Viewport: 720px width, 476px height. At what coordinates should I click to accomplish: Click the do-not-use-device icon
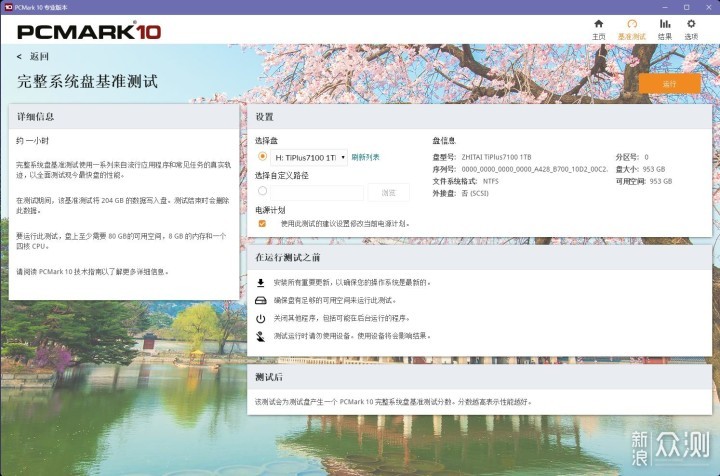coord(260,336)
